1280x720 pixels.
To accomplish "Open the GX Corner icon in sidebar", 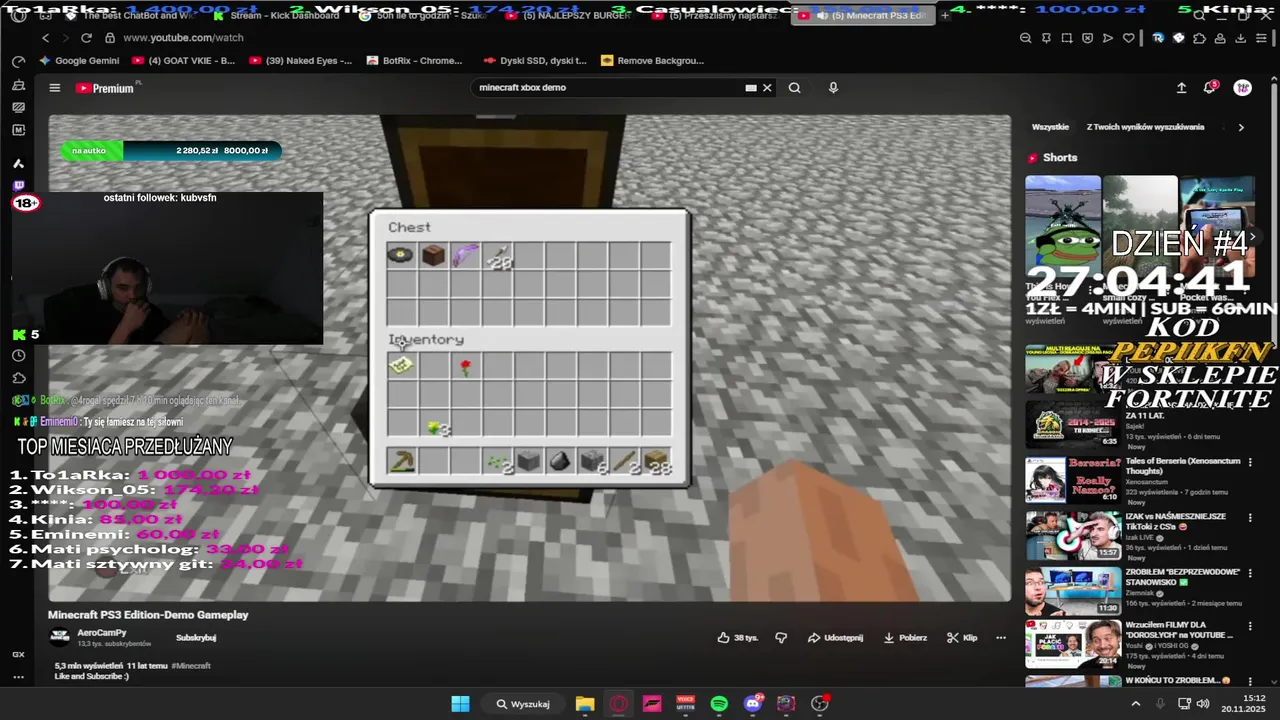I will [19, 654].
